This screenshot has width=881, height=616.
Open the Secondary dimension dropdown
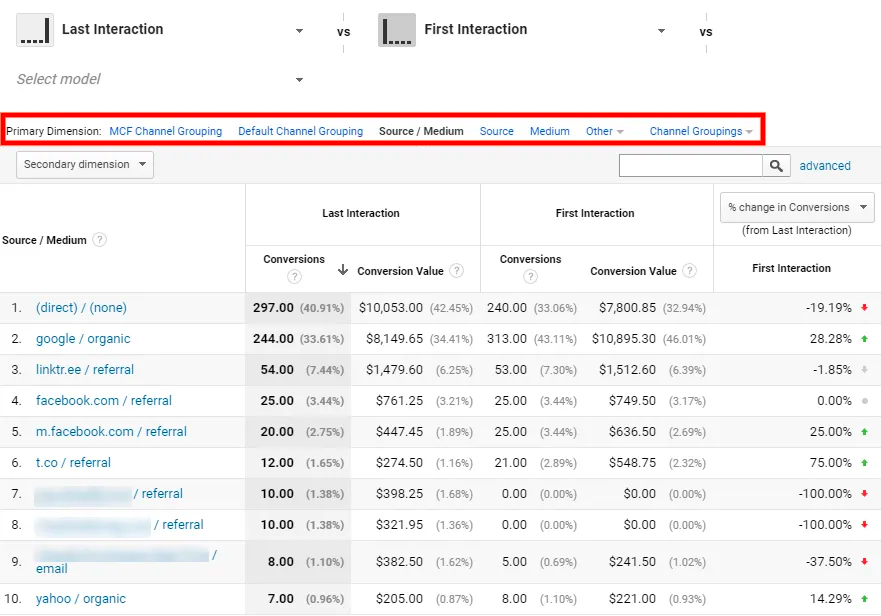85,165
